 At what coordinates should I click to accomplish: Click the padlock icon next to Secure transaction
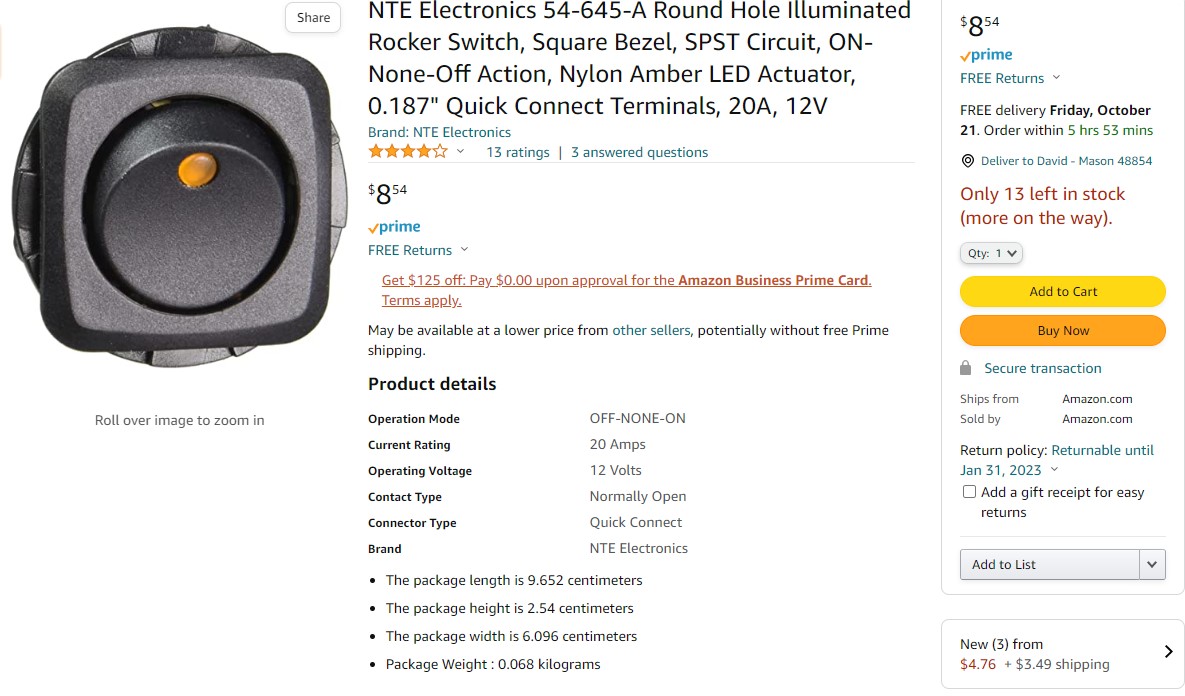tap(965, 368)
